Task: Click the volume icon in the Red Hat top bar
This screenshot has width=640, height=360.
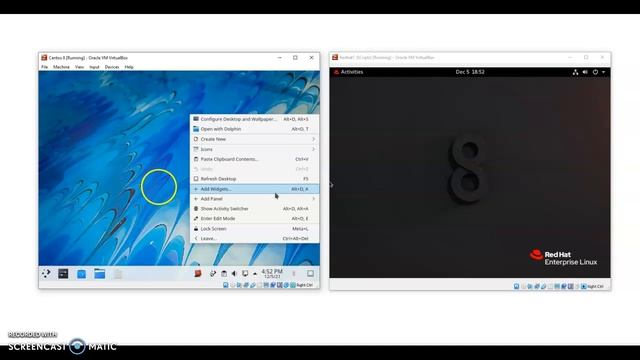Action: [585, 72]
